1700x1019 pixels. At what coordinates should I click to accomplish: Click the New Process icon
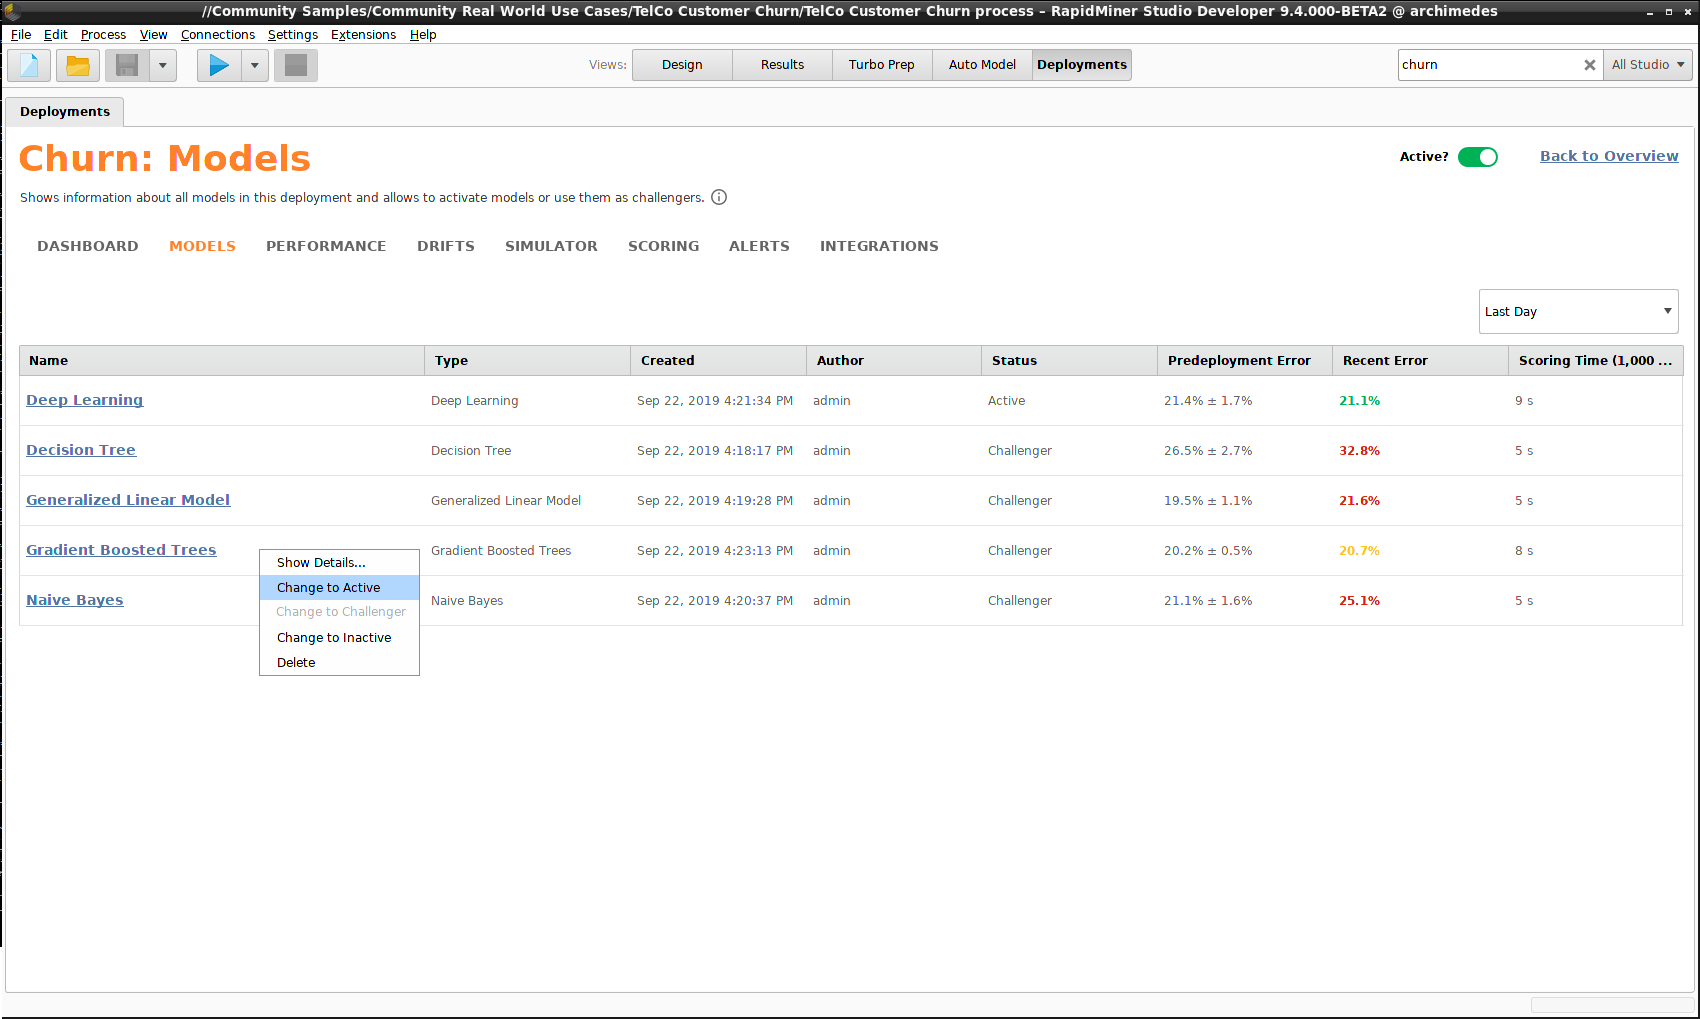tap(29, 66)
